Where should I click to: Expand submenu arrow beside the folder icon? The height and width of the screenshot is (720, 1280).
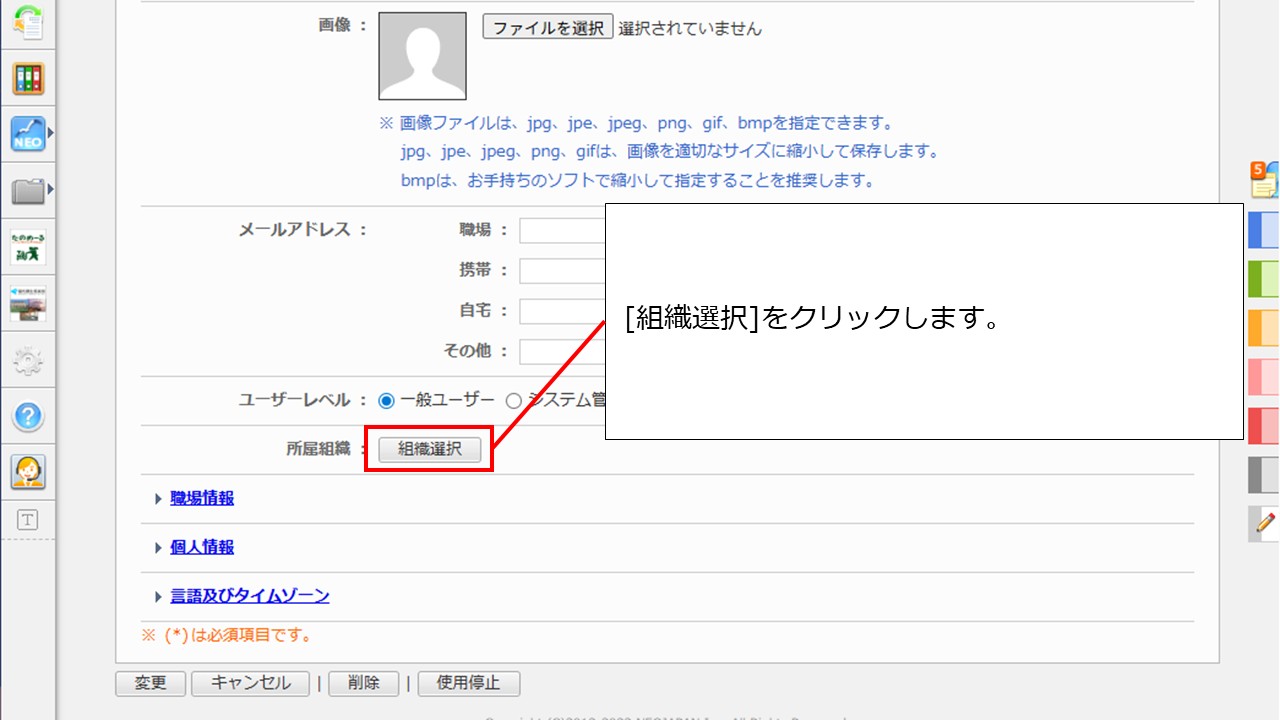point(51,188)
